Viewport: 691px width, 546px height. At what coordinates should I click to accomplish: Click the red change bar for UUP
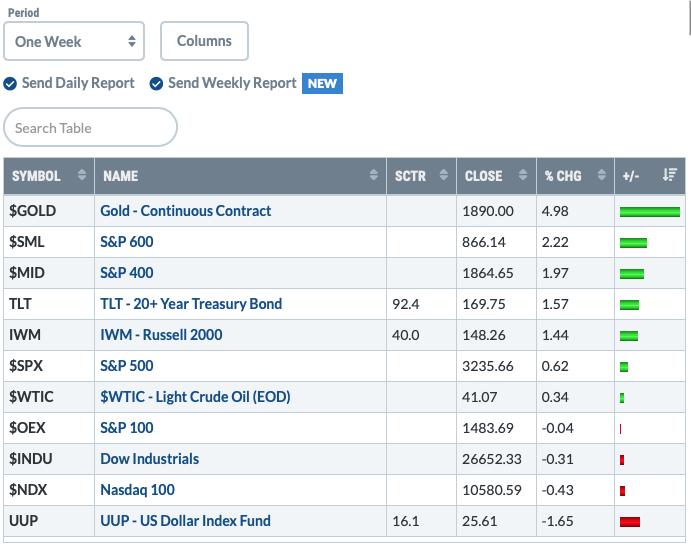[630, 522]
